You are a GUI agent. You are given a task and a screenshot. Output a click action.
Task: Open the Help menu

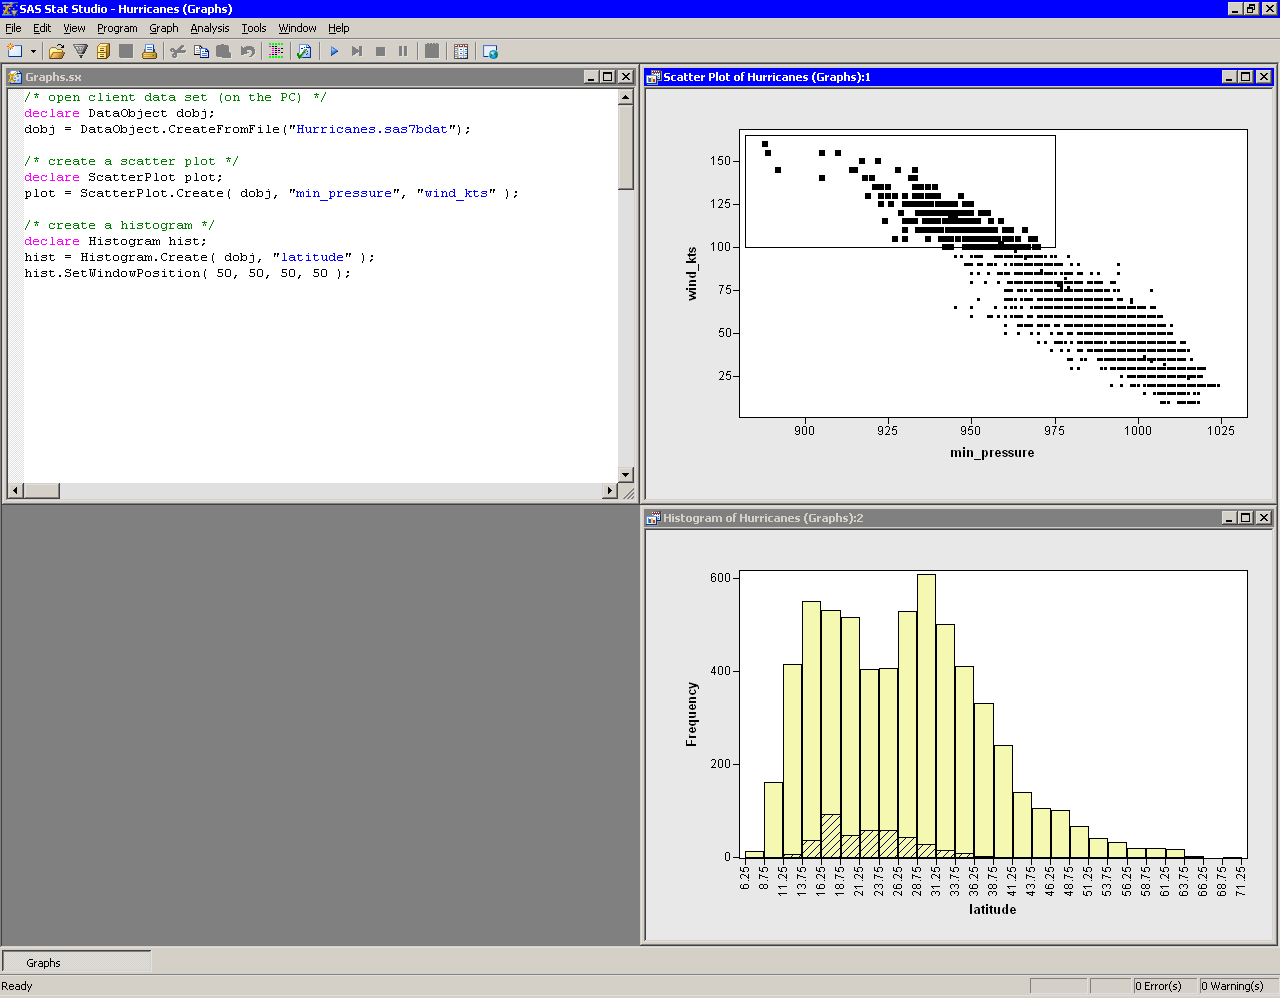pos(339,28)
